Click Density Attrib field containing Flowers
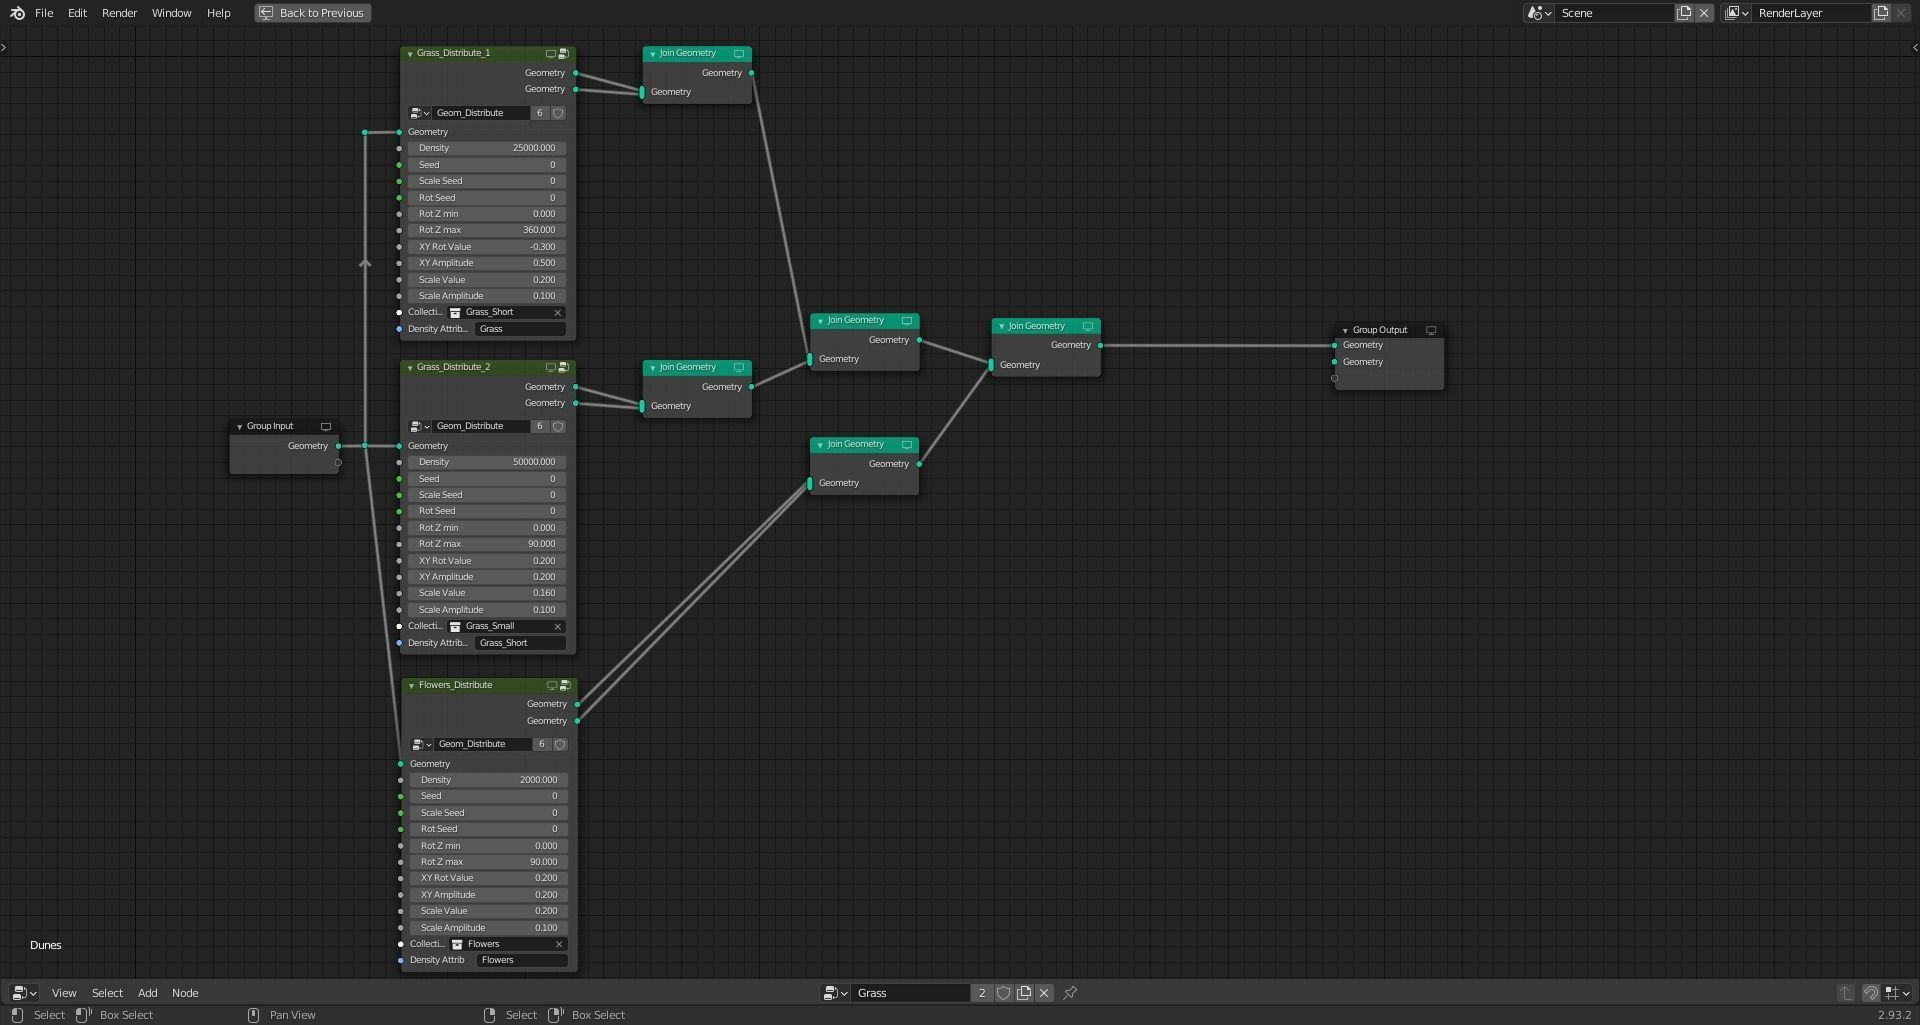Viewport: 1920px width, 1025px height. coord(522,960)
